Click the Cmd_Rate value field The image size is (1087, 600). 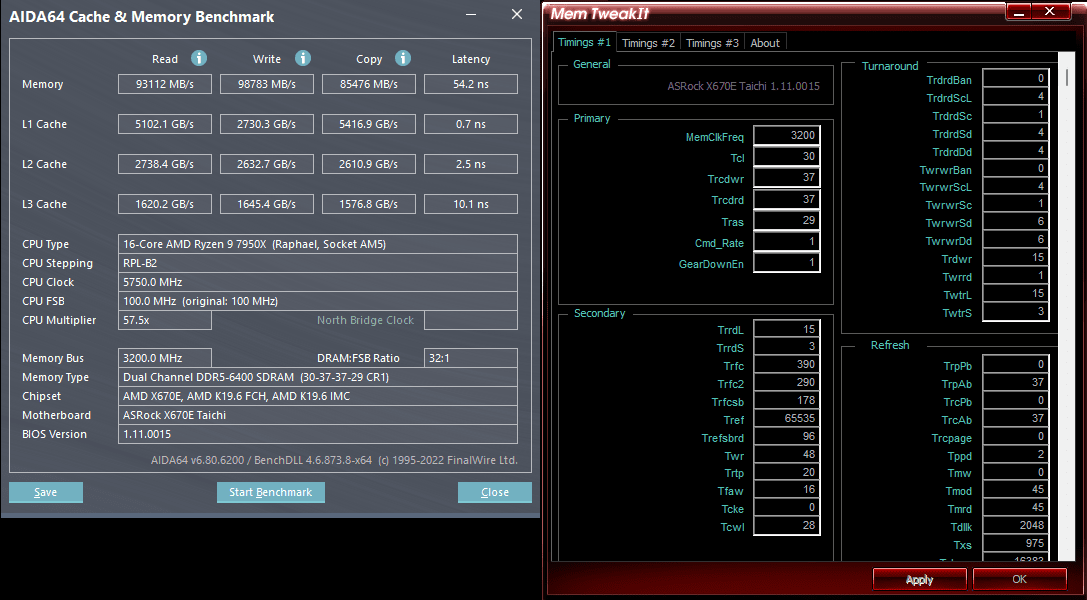point(787,241)
